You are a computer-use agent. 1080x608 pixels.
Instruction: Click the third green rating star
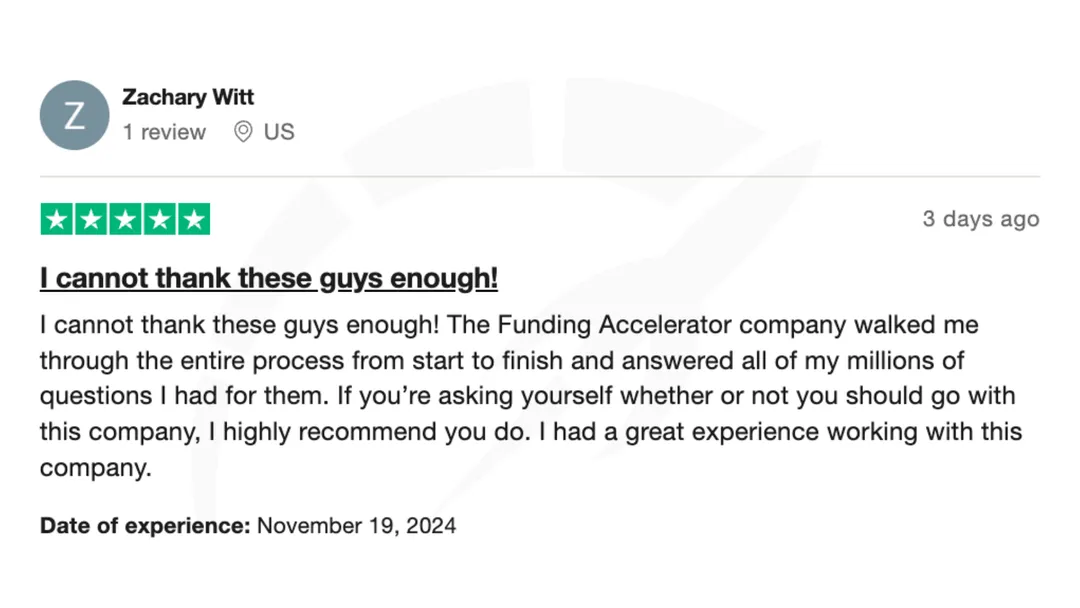[125, 220]
